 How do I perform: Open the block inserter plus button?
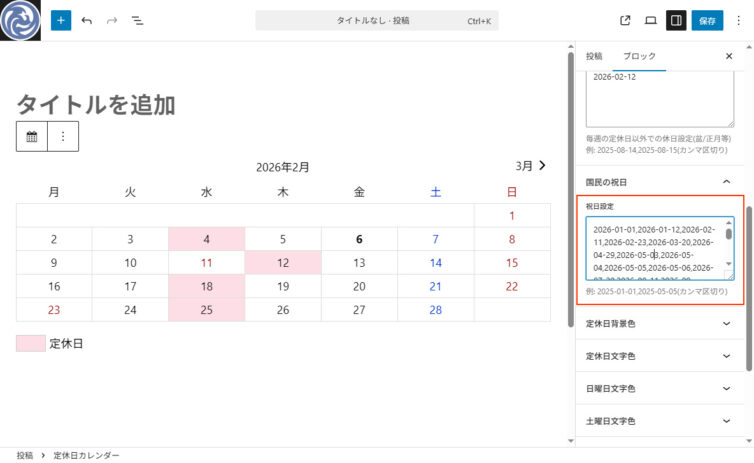tap(61, 20)
